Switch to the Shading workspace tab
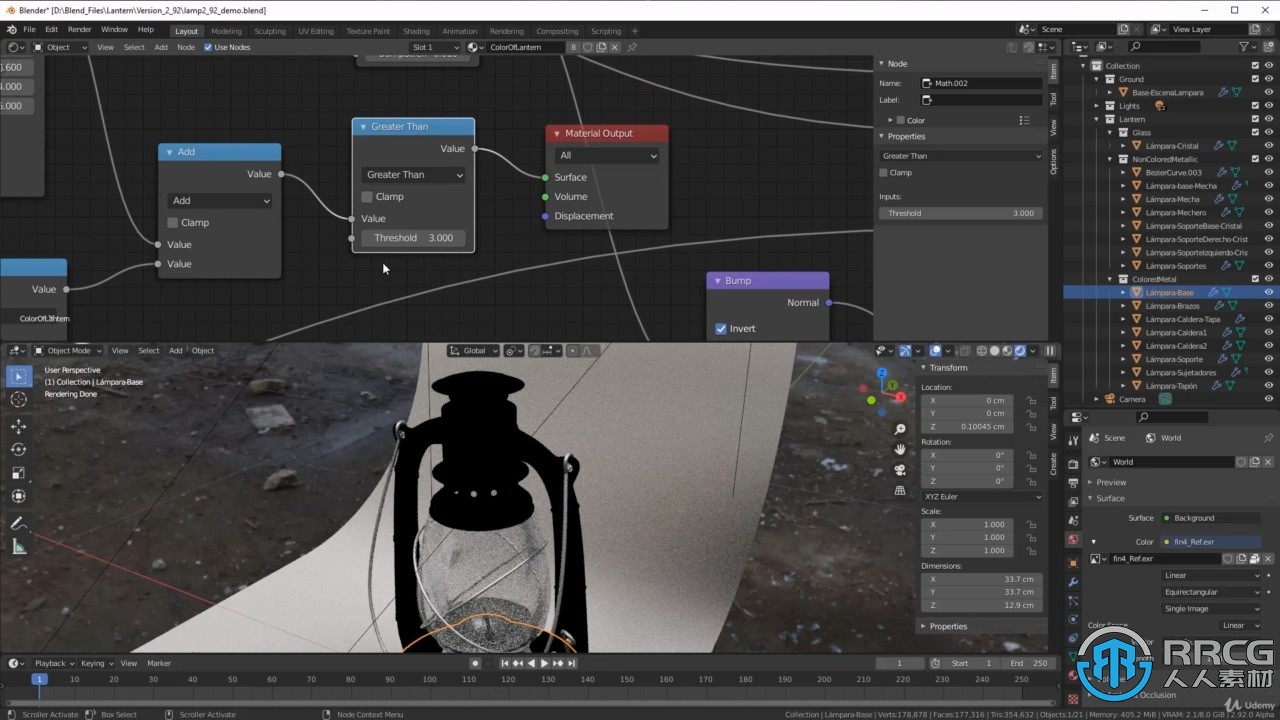 416,31
